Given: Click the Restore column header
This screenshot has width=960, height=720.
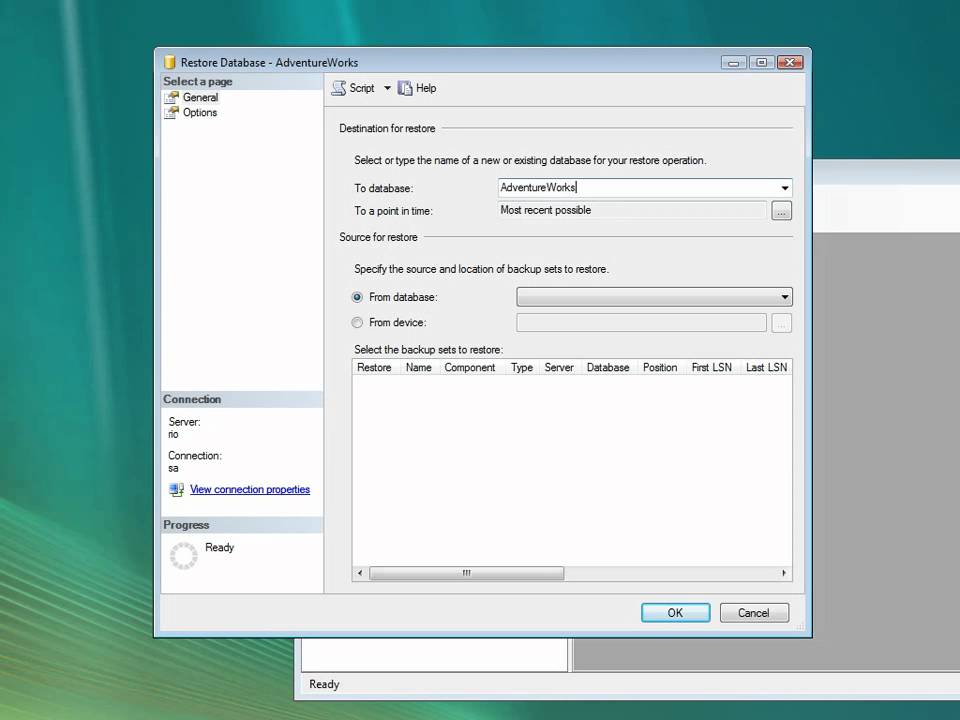Looking at the screenshot, I should pyautogui.click(x=374, y=367).
